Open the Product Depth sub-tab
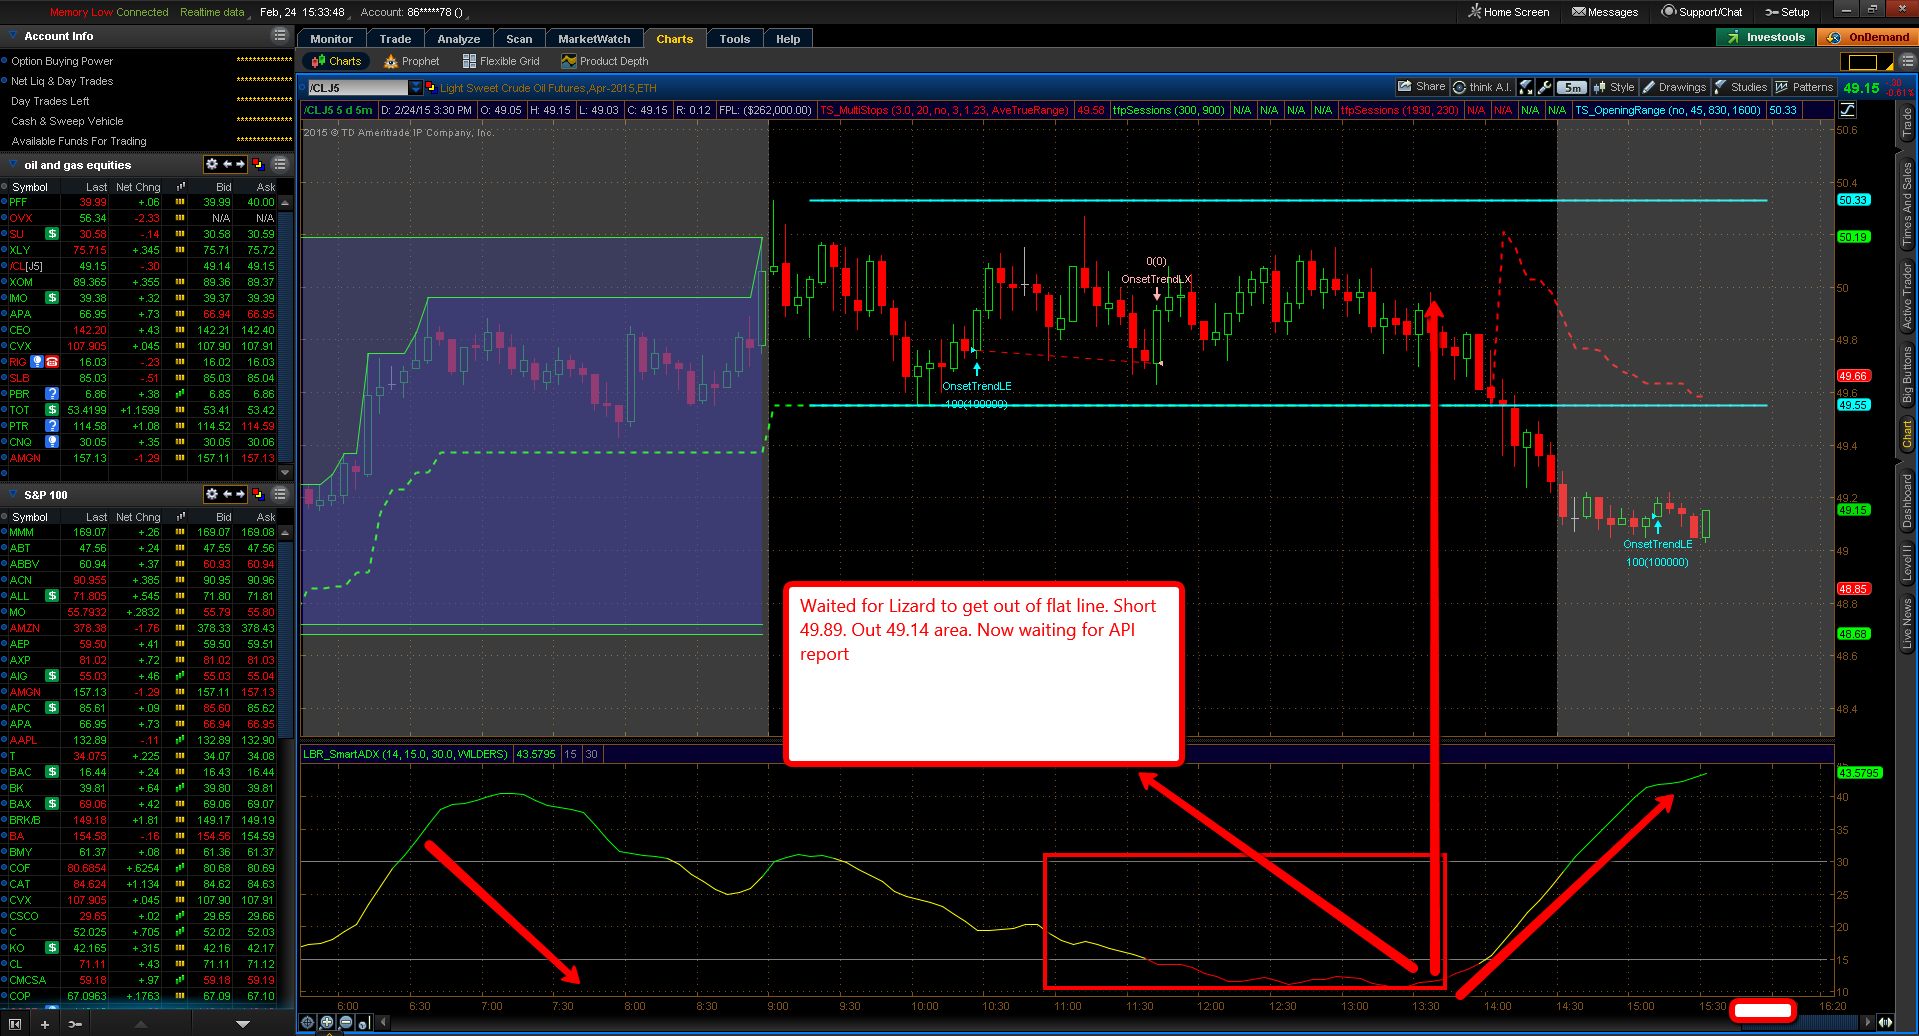This screenshot has height=1036, width=1919. point(605,61)
